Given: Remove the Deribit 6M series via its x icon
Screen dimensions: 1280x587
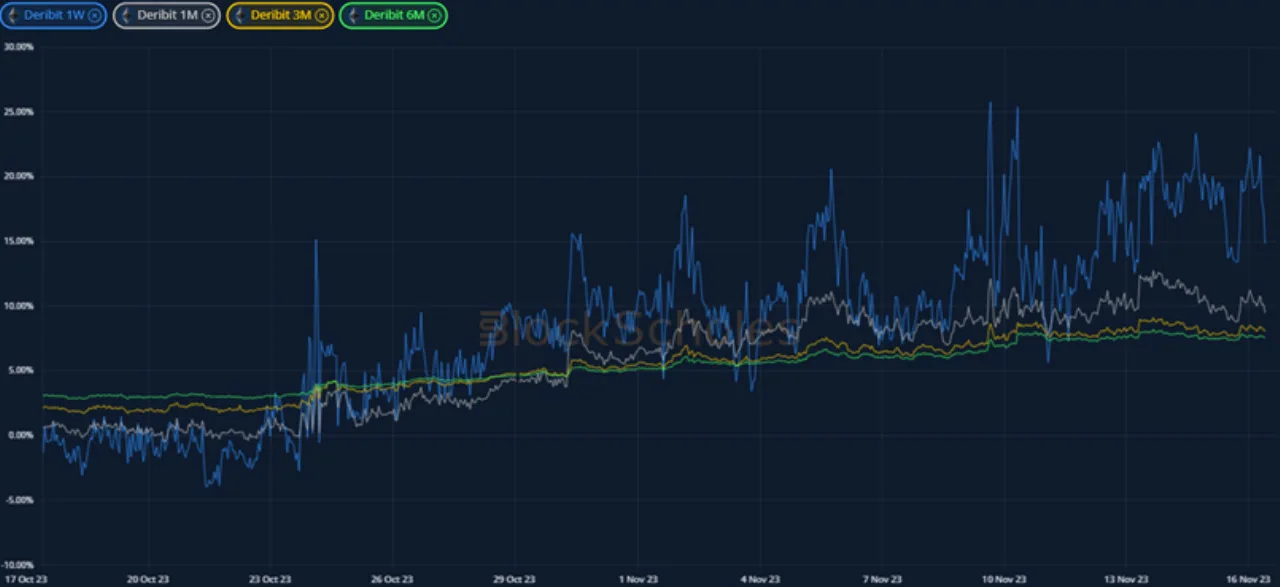Looking at the screenshot, I should click(x=435, y=15).
